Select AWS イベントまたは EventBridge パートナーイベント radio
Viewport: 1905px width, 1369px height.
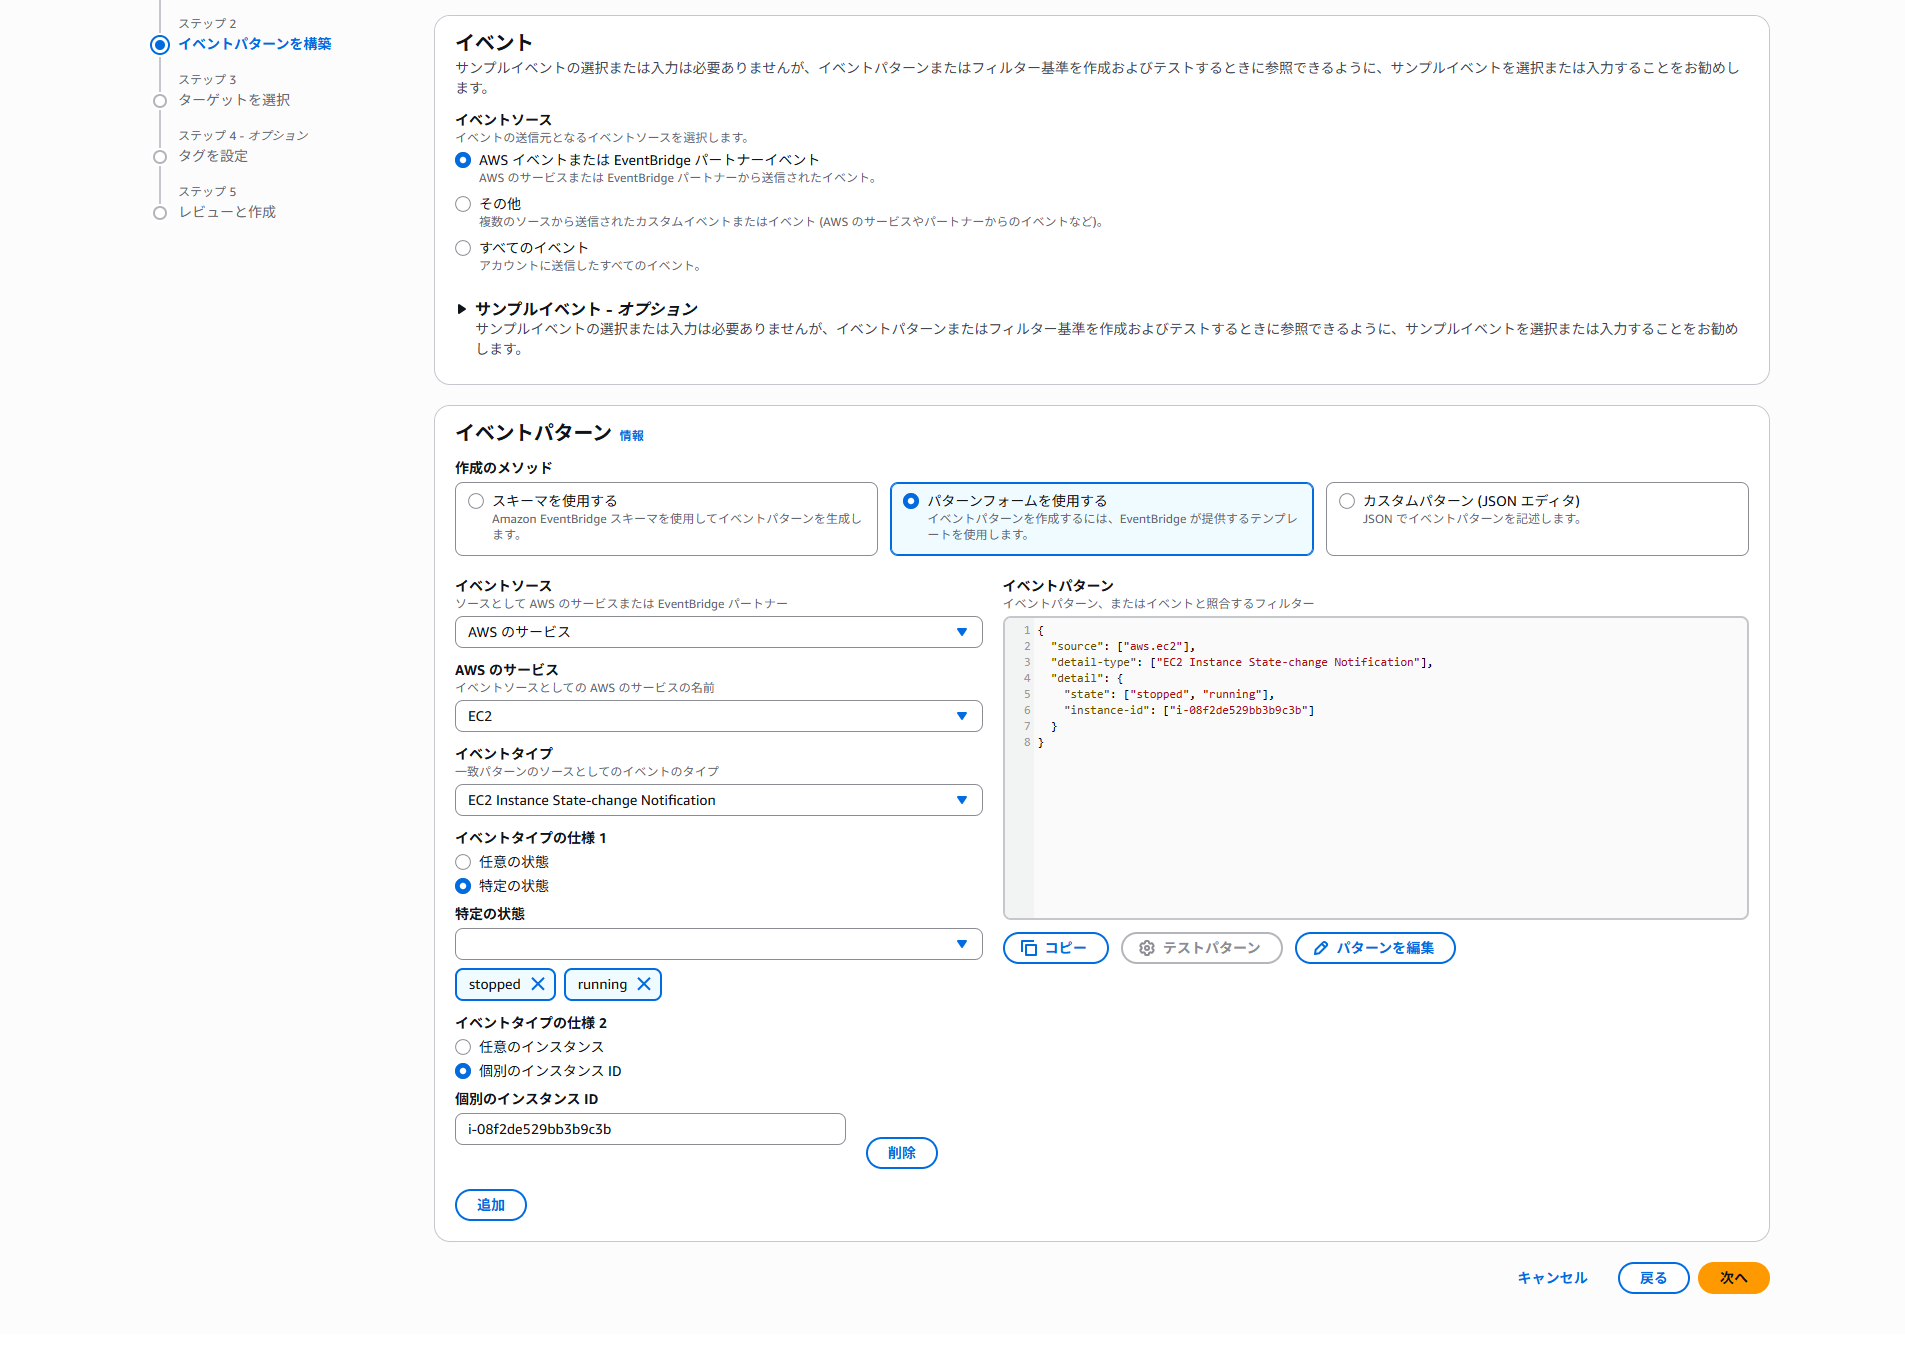pos(463,160)
